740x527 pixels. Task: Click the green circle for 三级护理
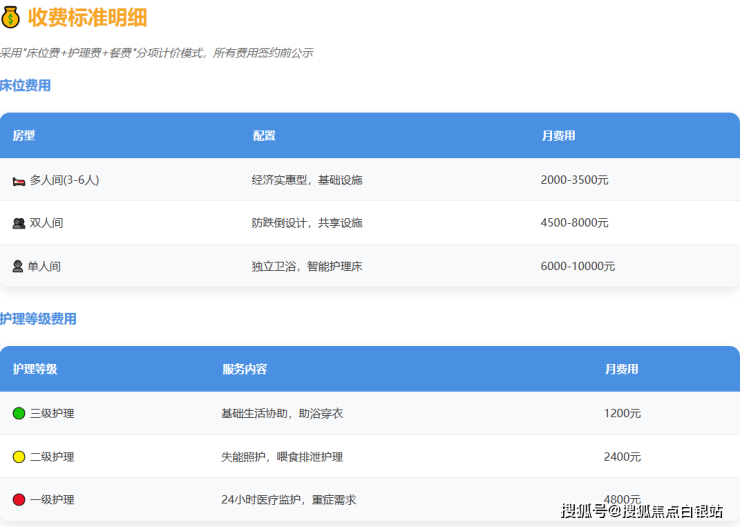(x=19, y=413)
